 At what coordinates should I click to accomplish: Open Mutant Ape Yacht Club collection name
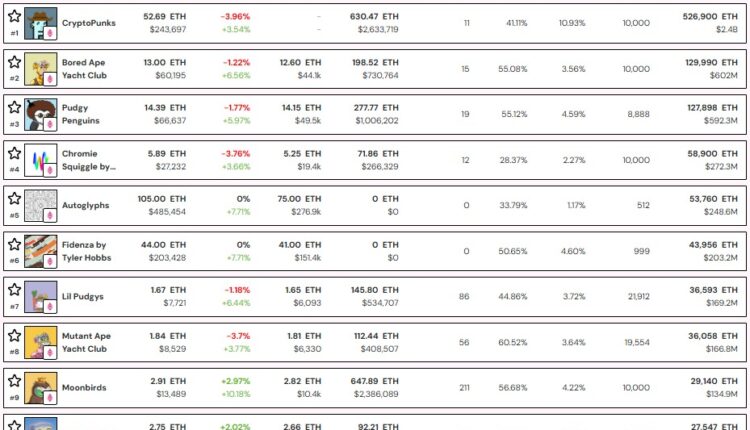pyautogui.click(x=86, y=341)
